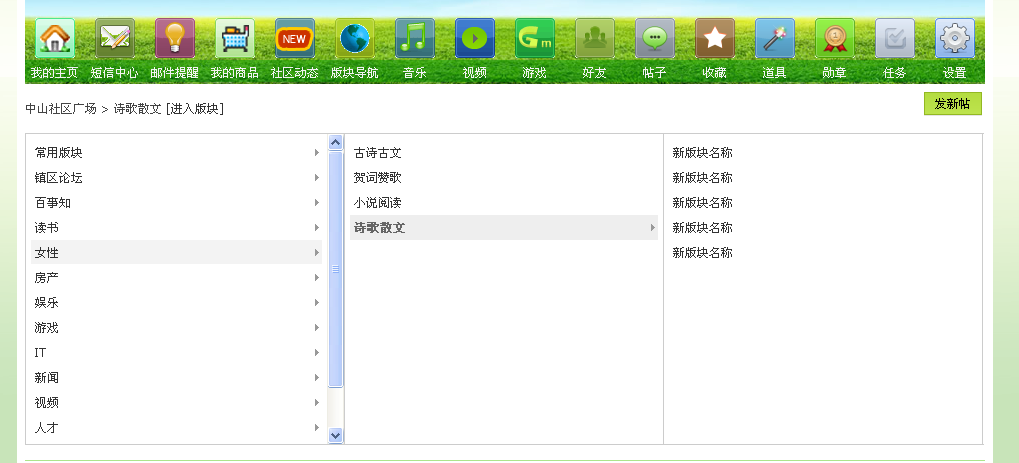Click the 诗歌散文 breadcrumb link
1019x463 pixels.
(137, 109)
